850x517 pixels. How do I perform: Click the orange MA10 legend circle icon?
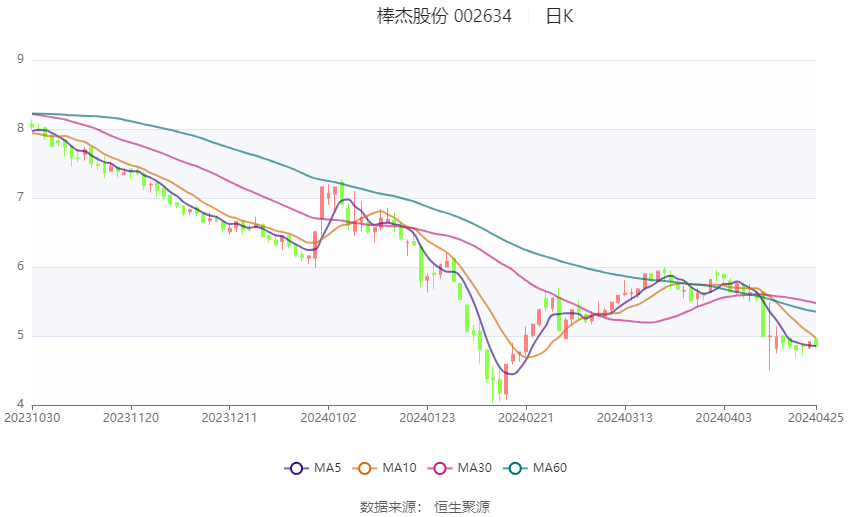pos(364,468)
